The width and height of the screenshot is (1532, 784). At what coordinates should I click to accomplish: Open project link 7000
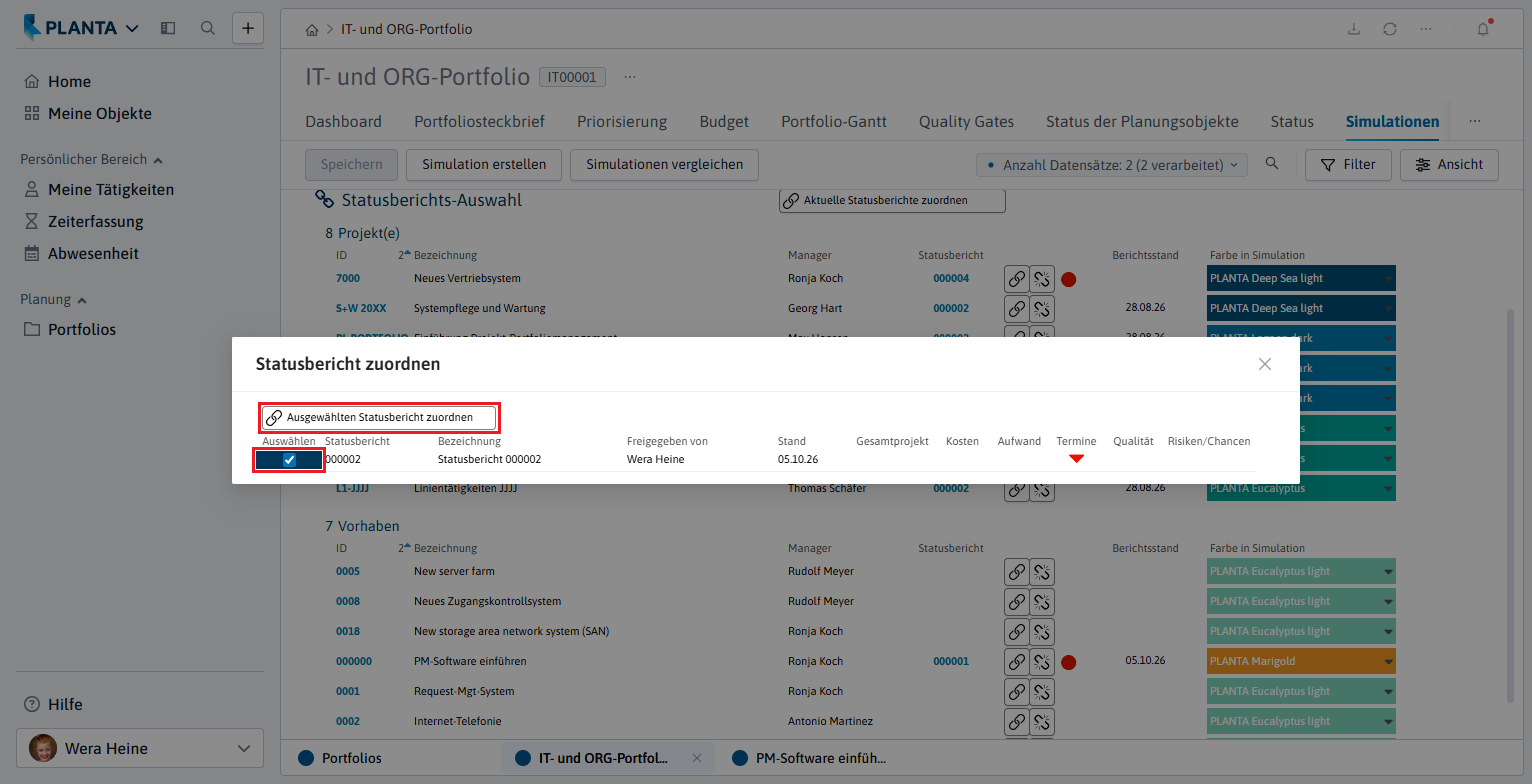[x=348, y=279]
